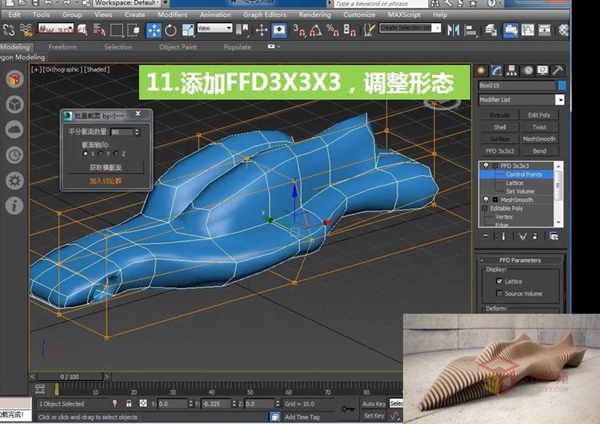Switch to the Object Paint ribbon tab
This screenshot has width=600, height=424.
tap(178, 47)
